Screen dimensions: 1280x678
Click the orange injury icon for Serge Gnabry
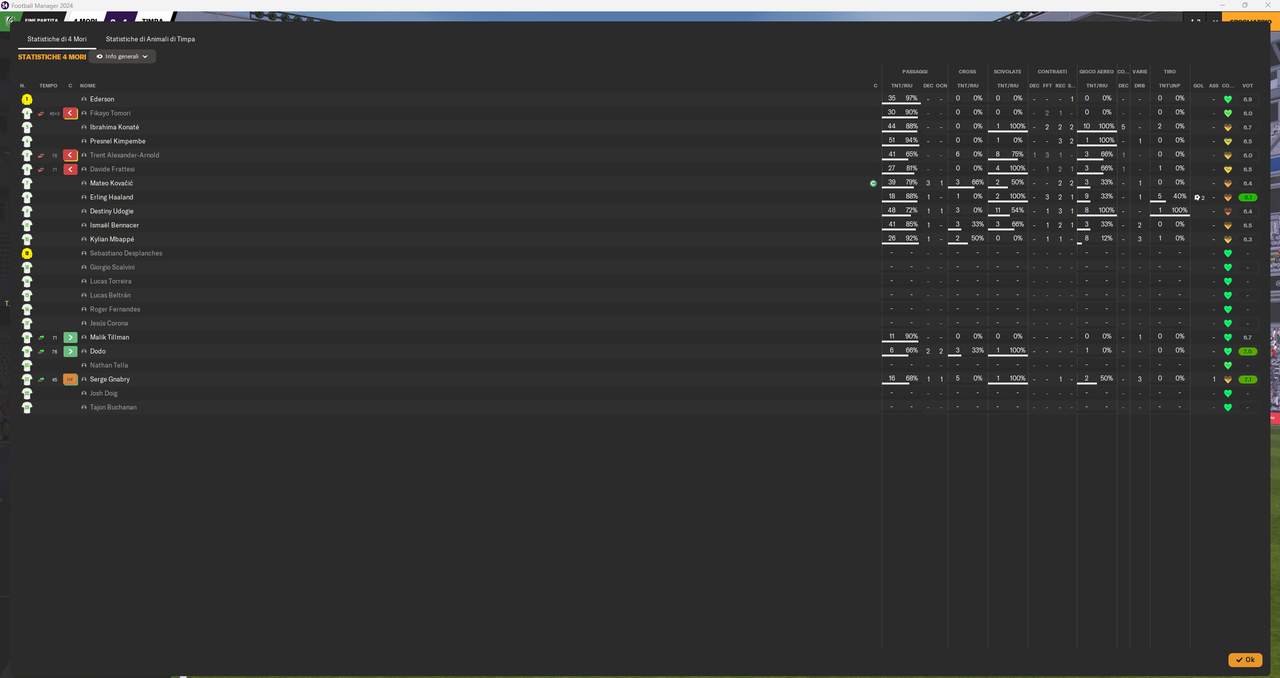tap(70, 379)
